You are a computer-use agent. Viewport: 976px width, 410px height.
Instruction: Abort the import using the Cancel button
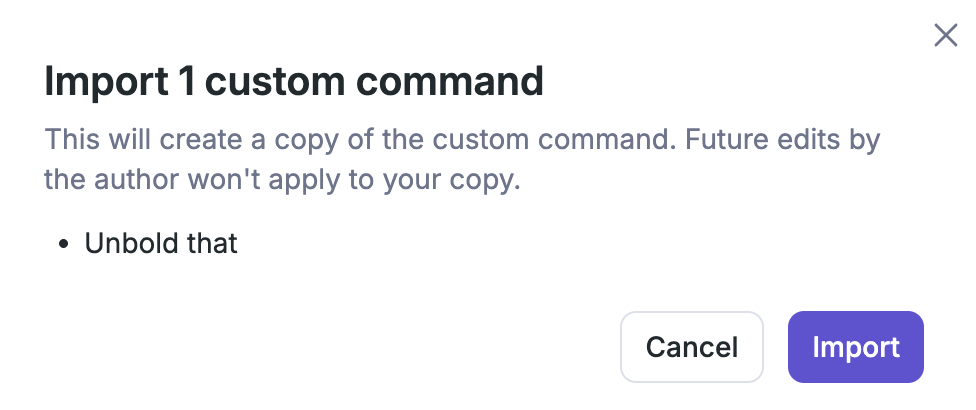tap(692, 347)
